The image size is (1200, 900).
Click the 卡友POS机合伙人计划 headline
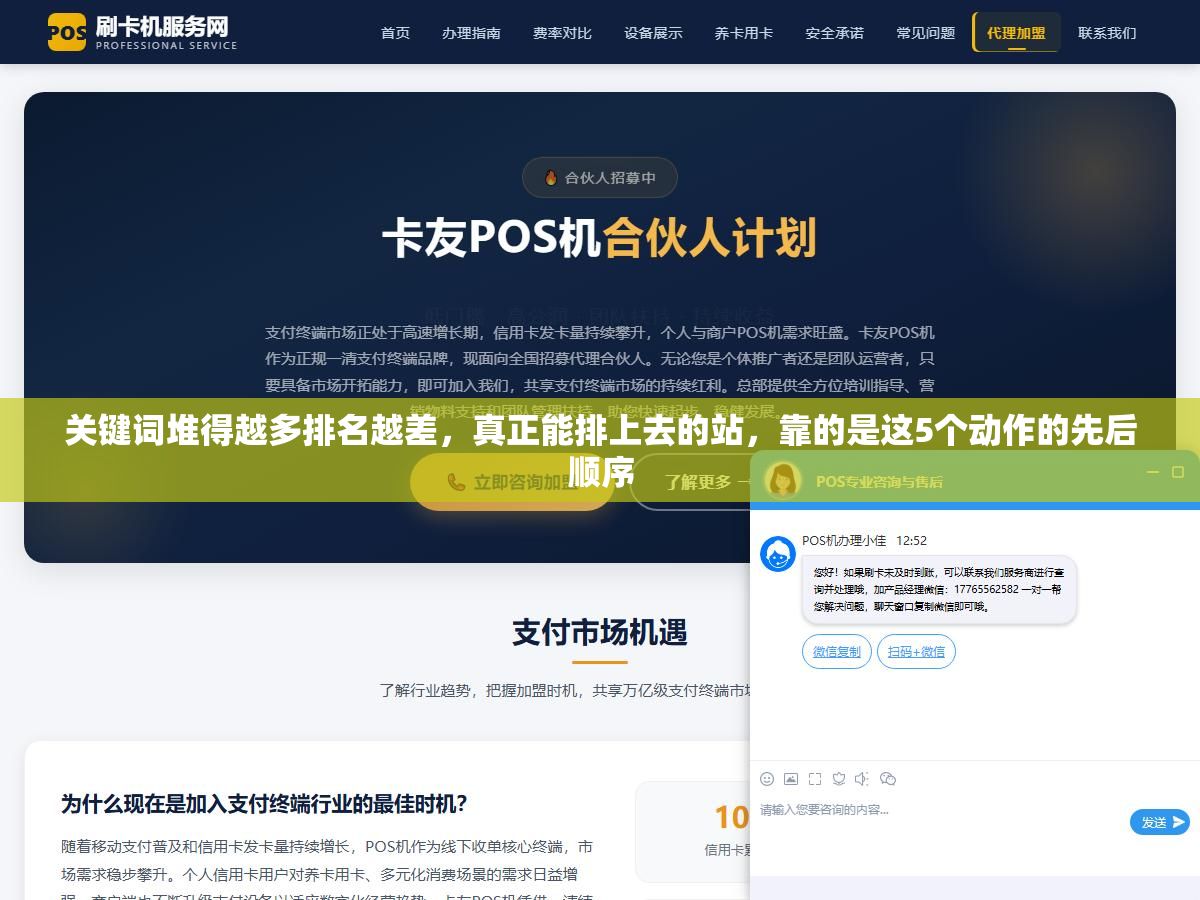click(x=600, y=239)
